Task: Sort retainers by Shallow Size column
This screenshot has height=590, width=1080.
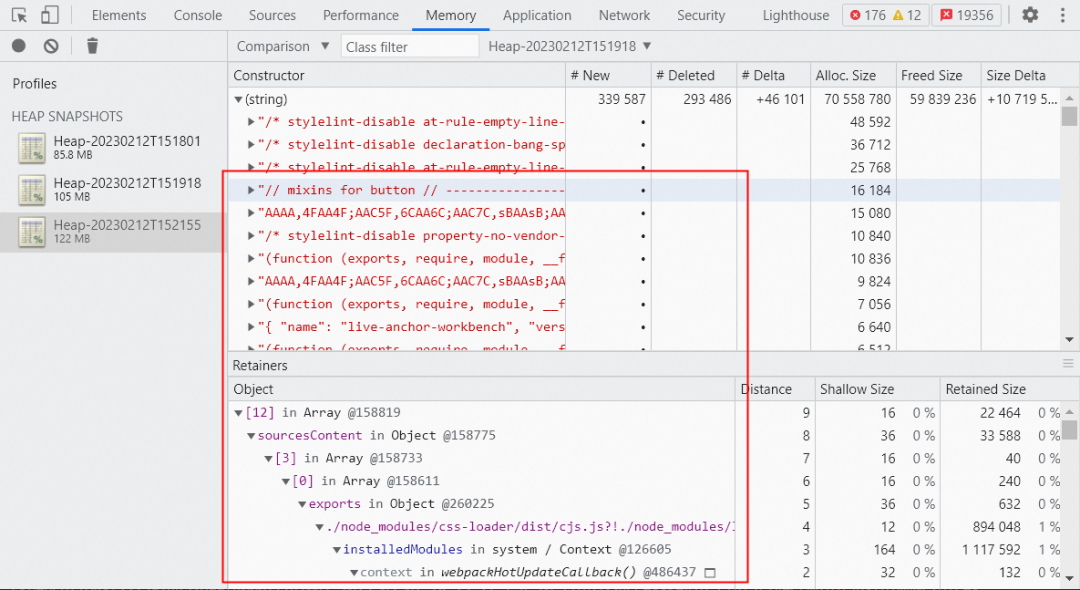Action: [878, 389]
